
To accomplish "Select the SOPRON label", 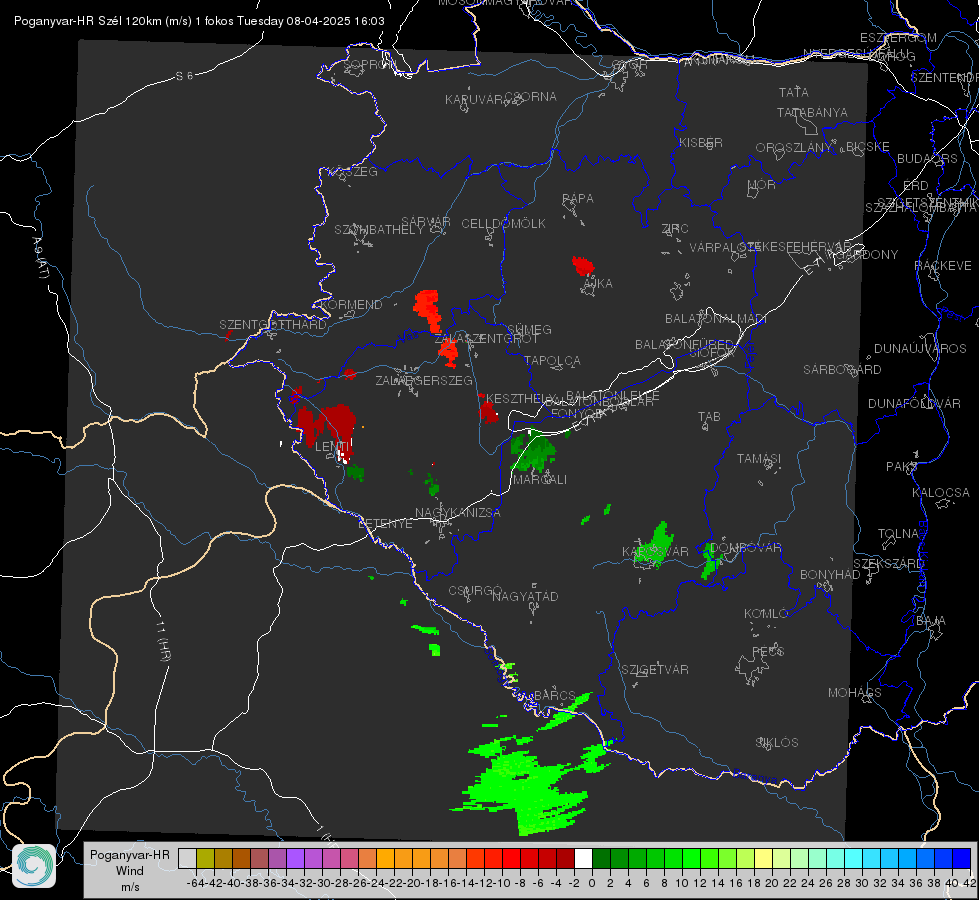I will (370, 64).
